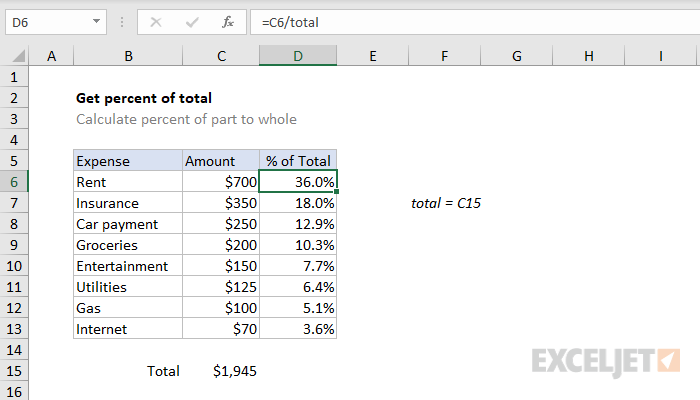Click the Select All corner triangle
Image resolution: width=700 pixels, height=400 pixels.
[x=16, y=57]
